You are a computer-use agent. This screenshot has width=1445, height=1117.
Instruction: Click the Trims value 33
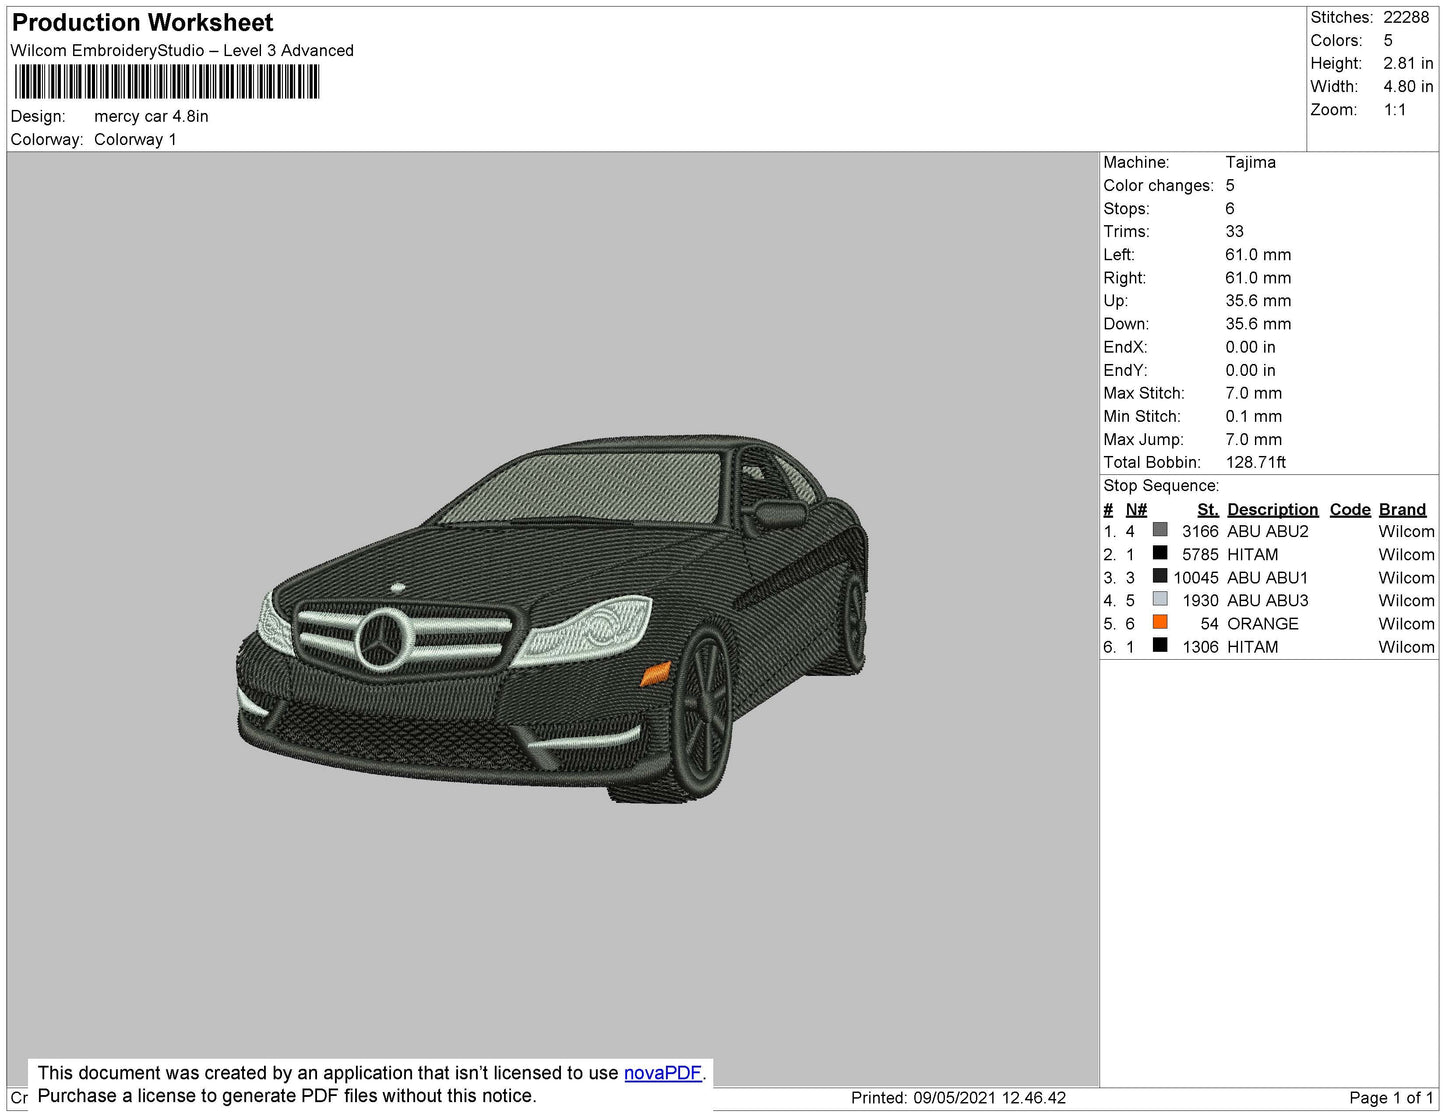coord(1235,231)
